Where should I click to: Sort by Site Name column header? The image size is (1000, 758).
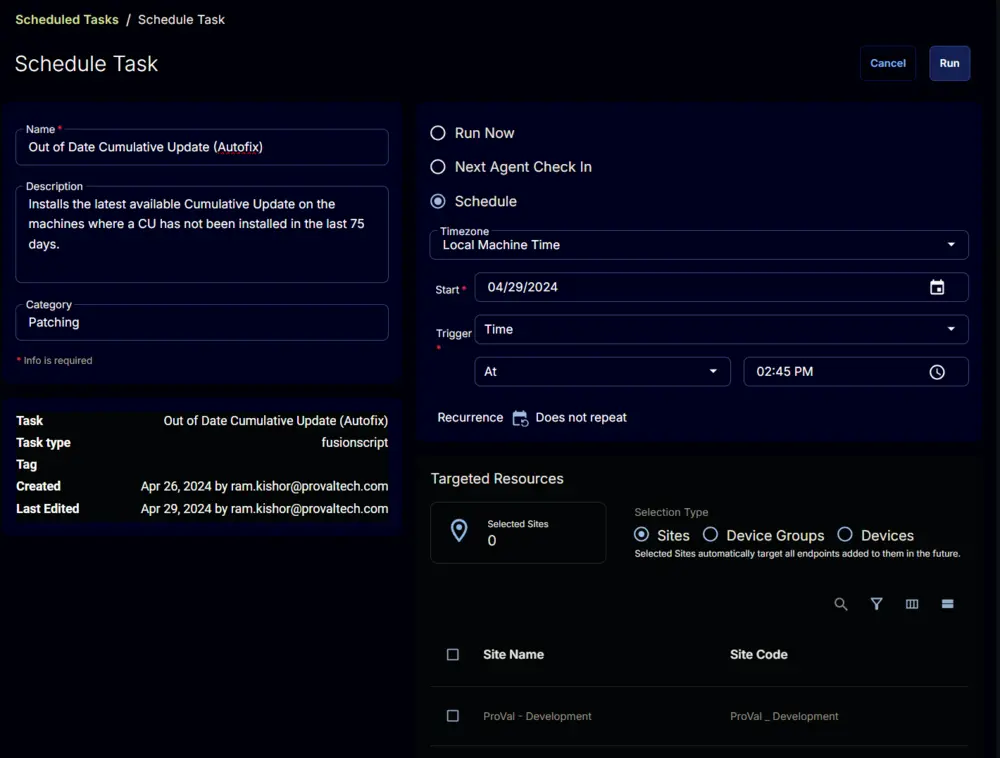coord(513,655)
